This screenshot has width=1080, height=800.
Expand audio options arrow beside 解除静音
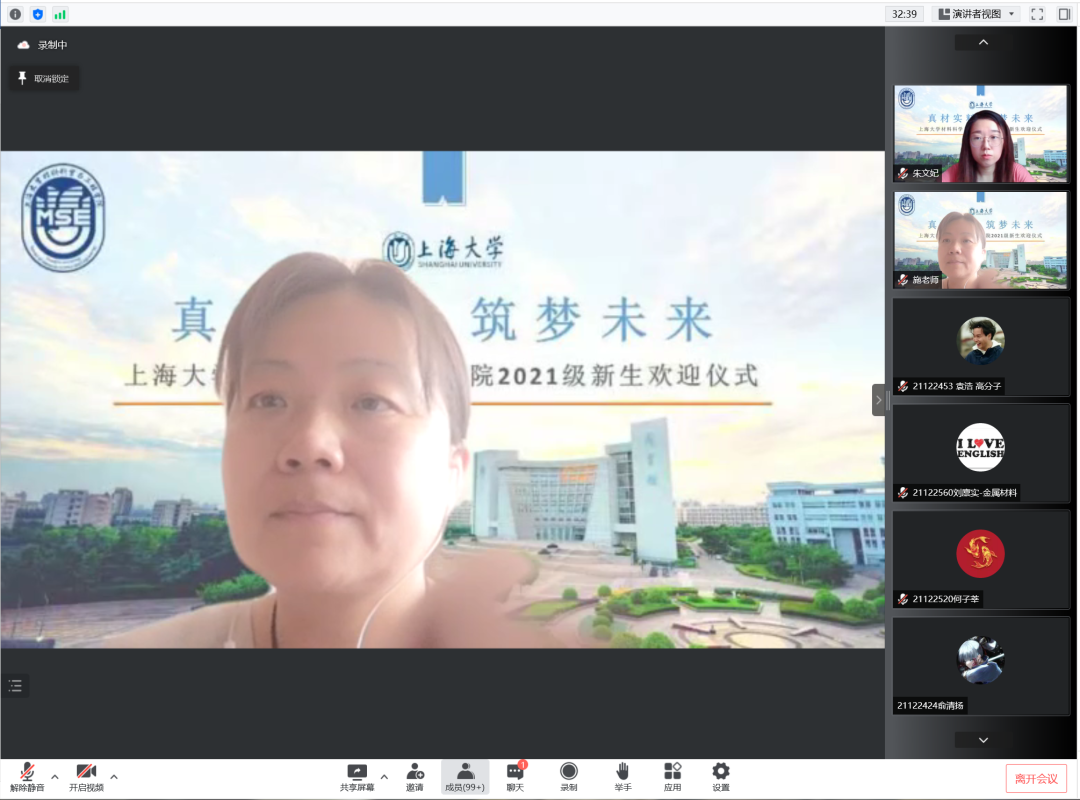coord(55,776)
